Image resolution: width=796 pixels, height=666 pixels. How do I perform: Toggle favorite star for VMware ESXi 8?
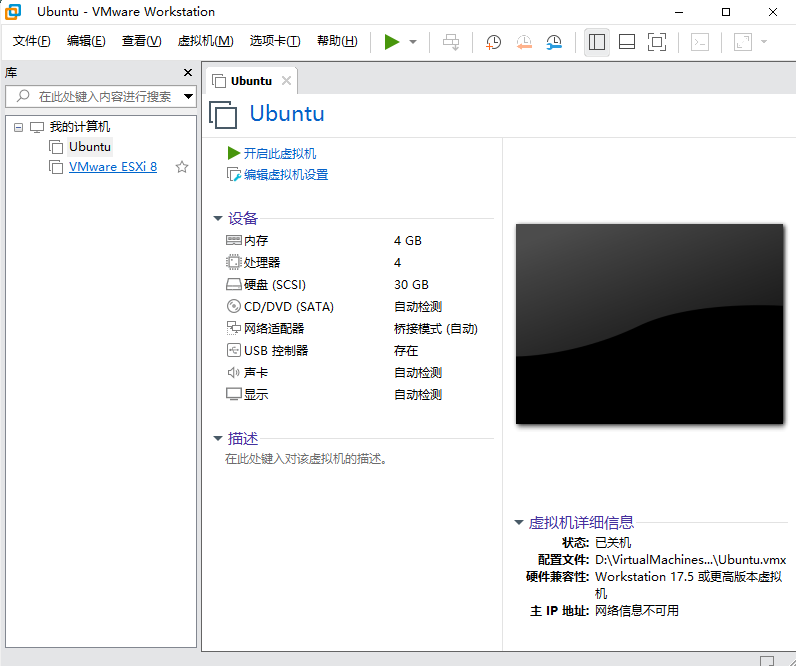pos(182,167)
